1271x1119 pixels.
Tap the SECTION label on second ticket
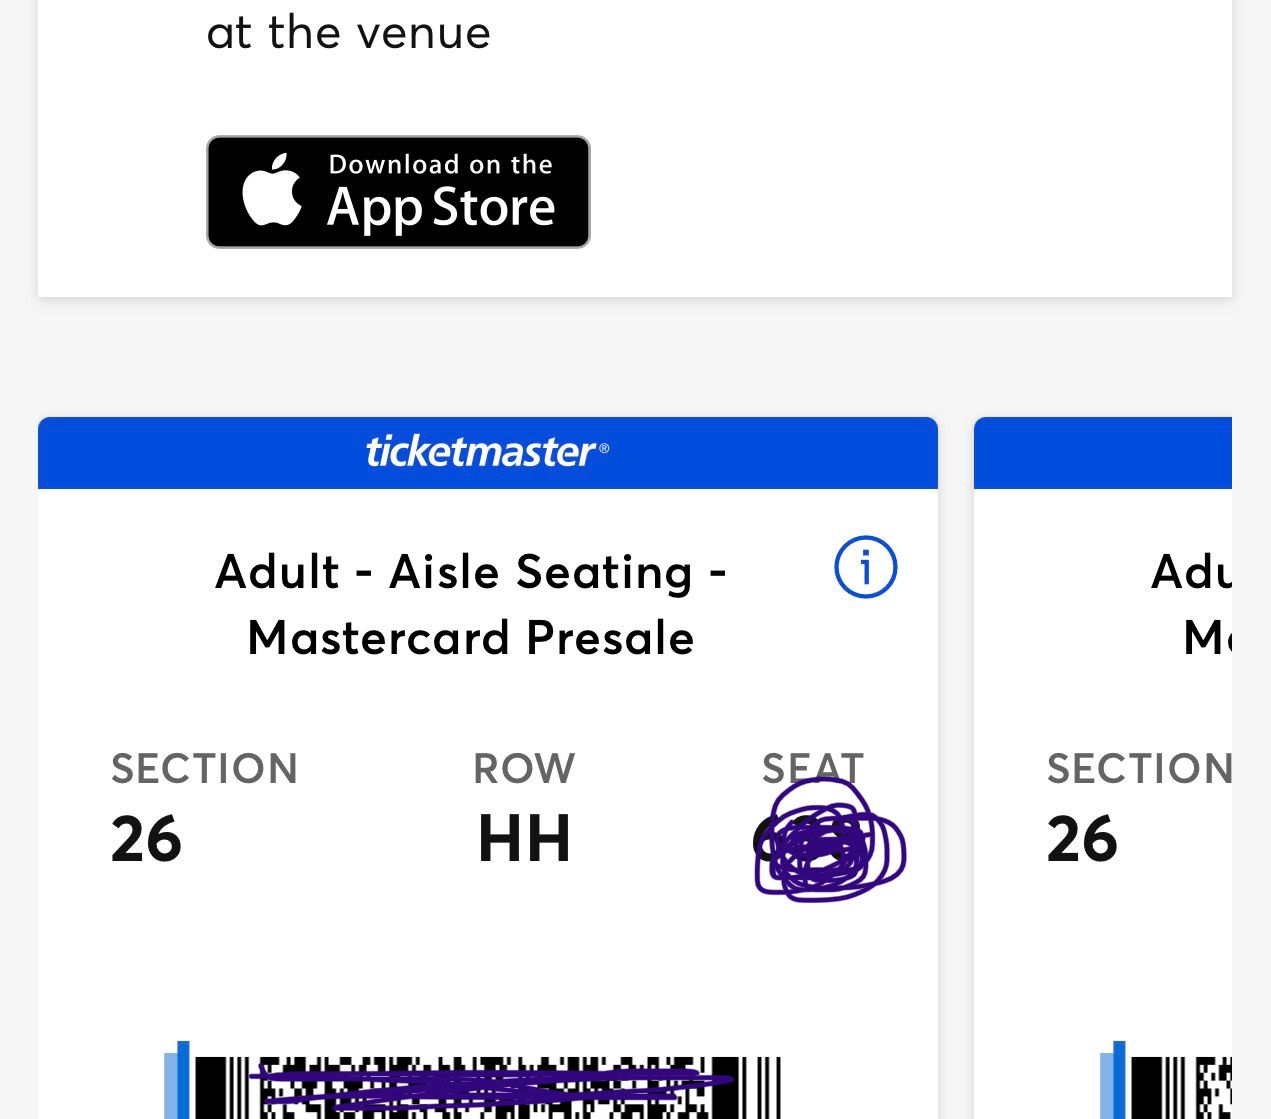pyautogui.click(x=1138, y=769)
